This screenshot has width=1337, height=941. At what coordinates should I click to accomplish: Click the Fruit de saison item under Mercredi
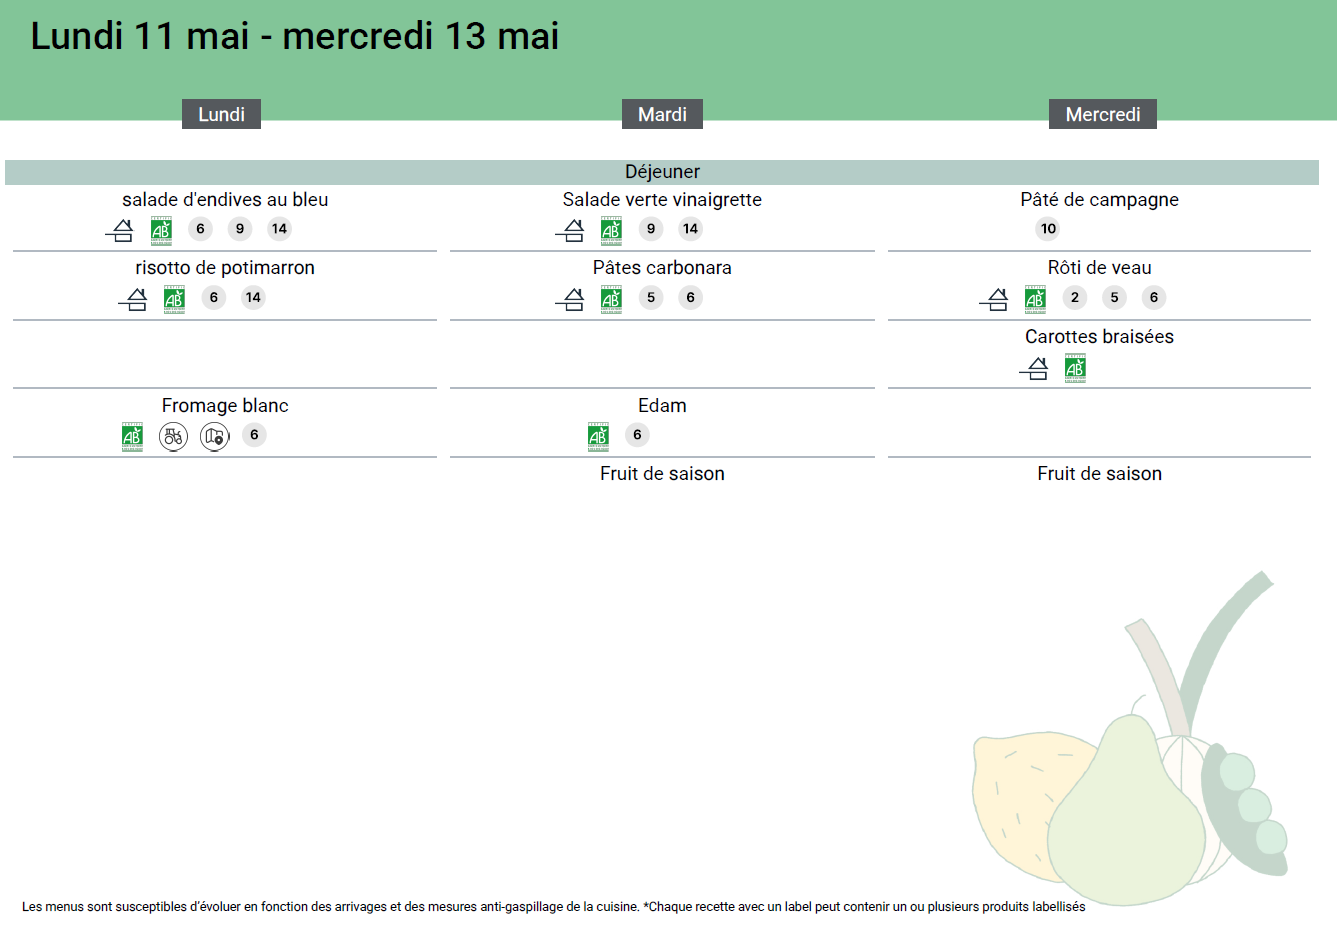click(1099, 474)
